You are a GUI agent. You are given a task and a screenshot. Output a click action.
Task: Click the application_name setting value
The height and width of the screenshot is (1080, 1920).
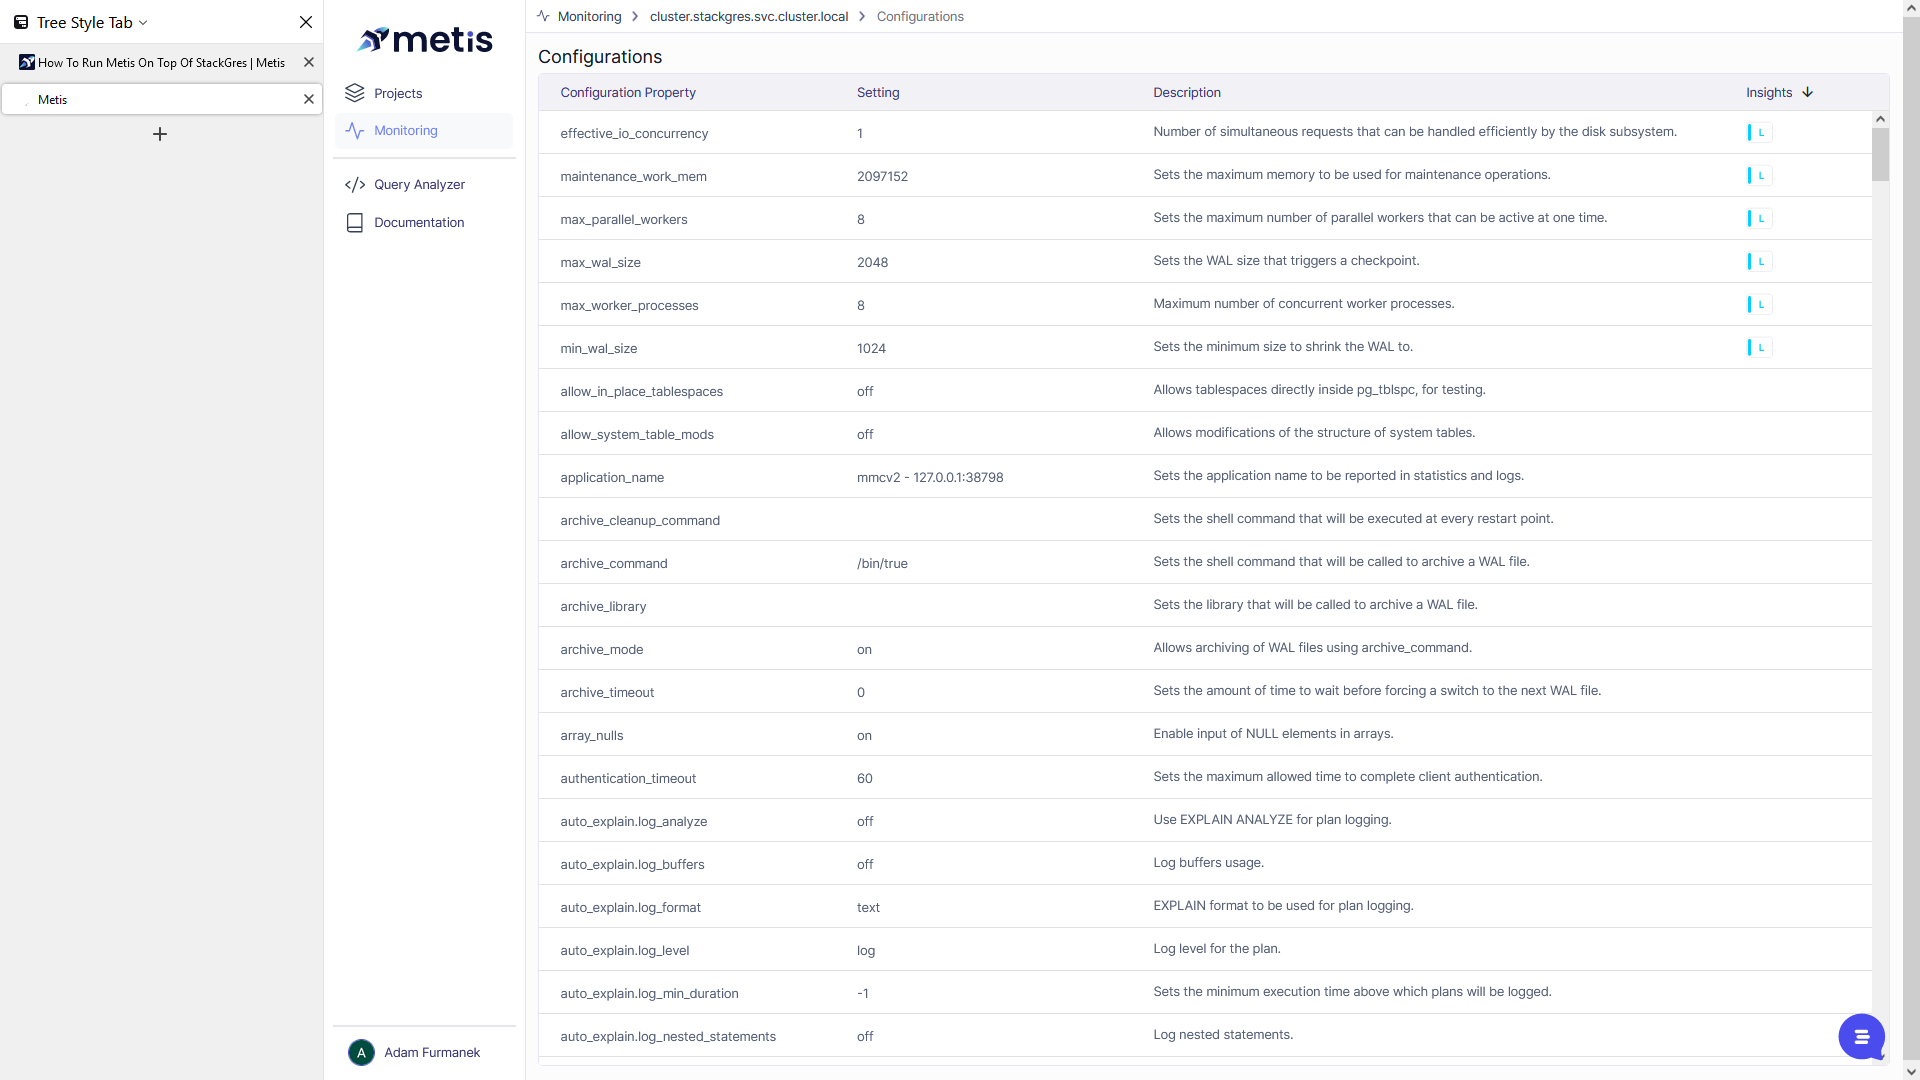coord(930,477)
